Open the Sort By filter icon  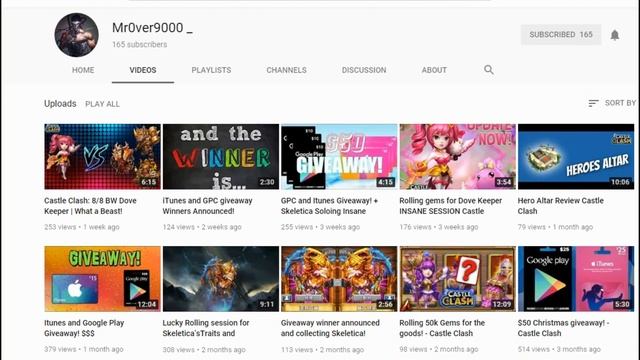(593, 103)
